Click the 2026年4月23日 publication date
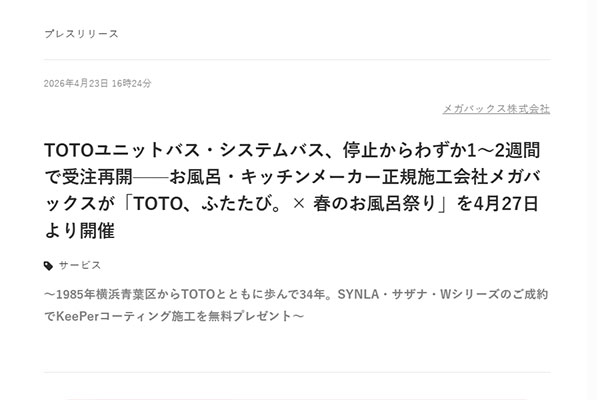 pos(75,84)
